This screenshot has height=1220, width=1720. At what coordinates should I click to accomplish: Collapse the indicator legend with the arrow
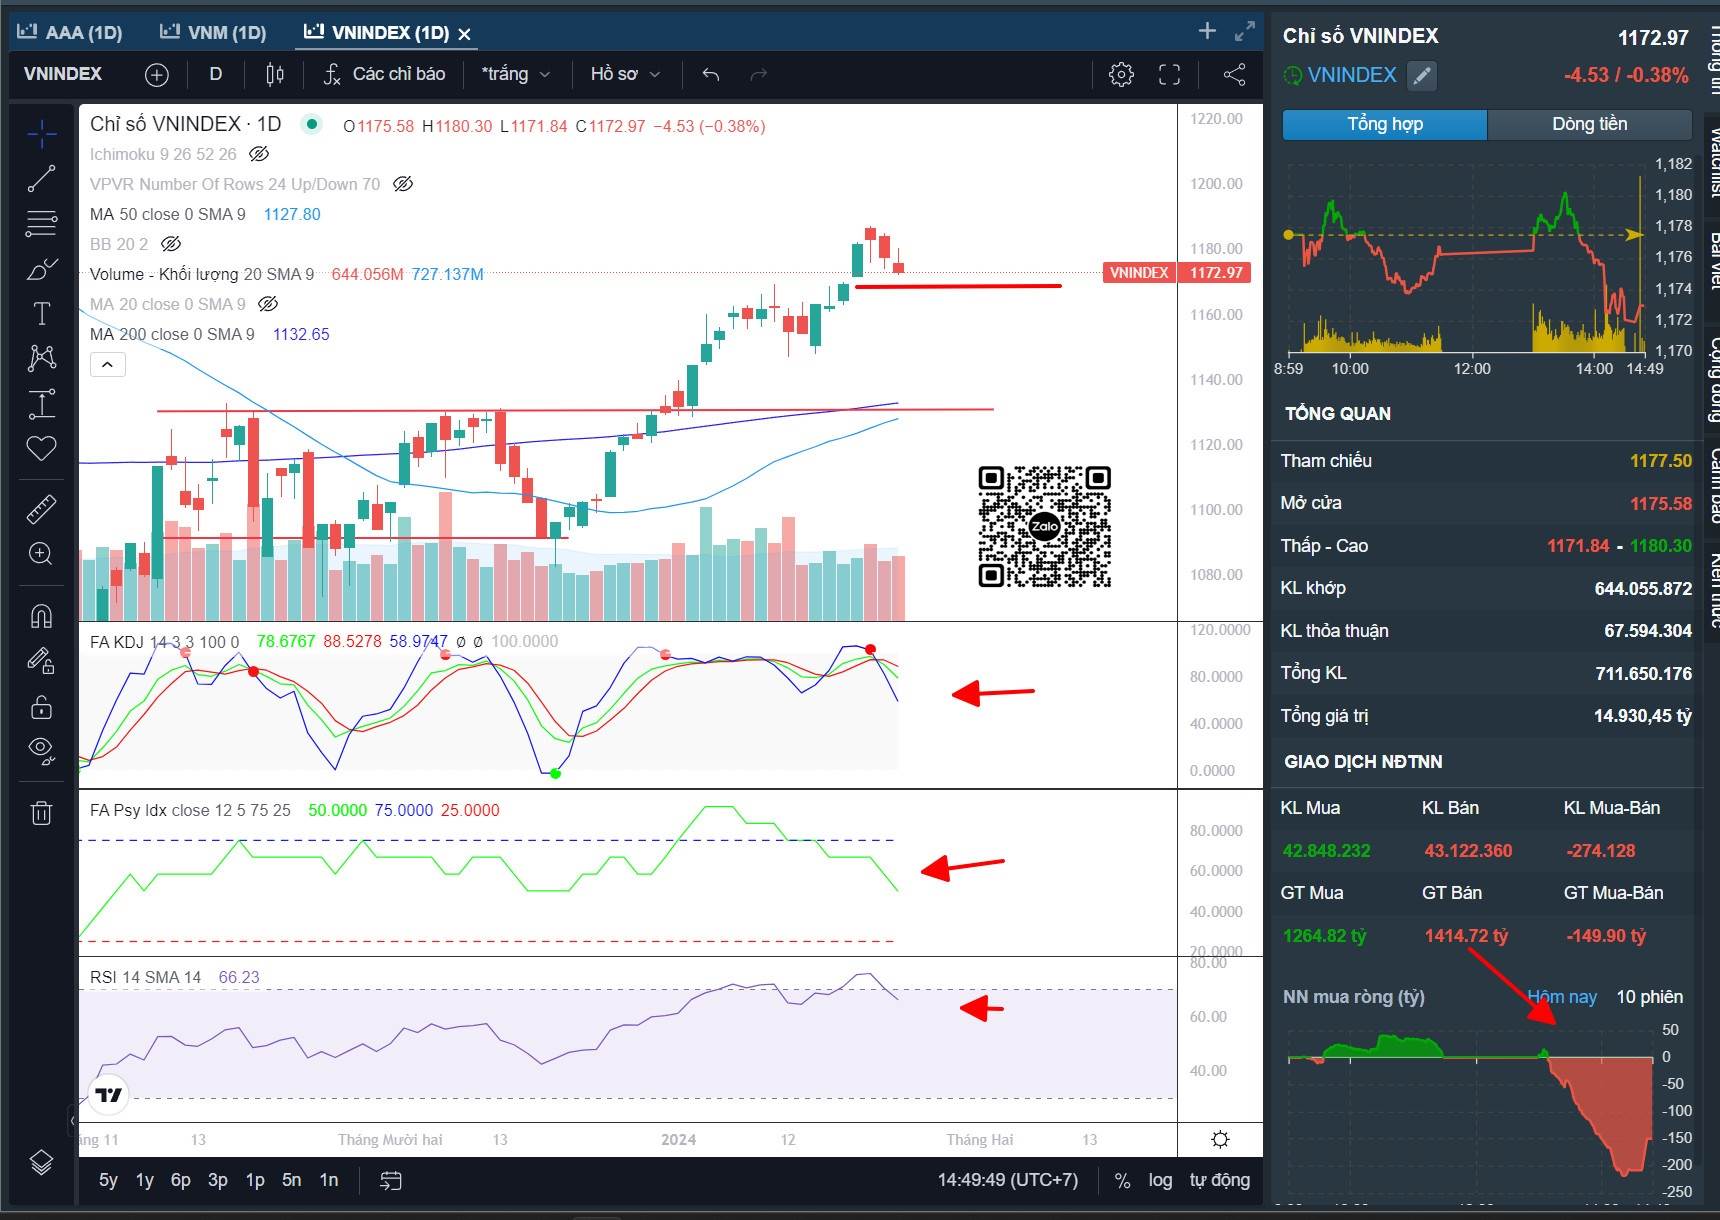point(107,365)
